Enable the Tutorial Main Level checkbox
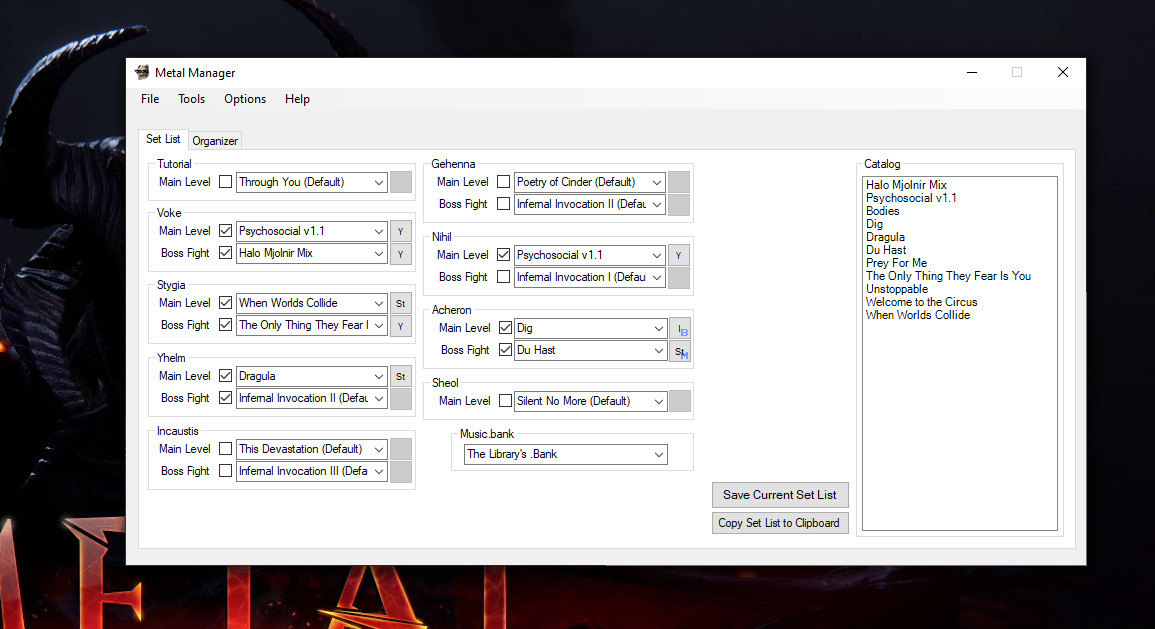 tap(225, 182)
